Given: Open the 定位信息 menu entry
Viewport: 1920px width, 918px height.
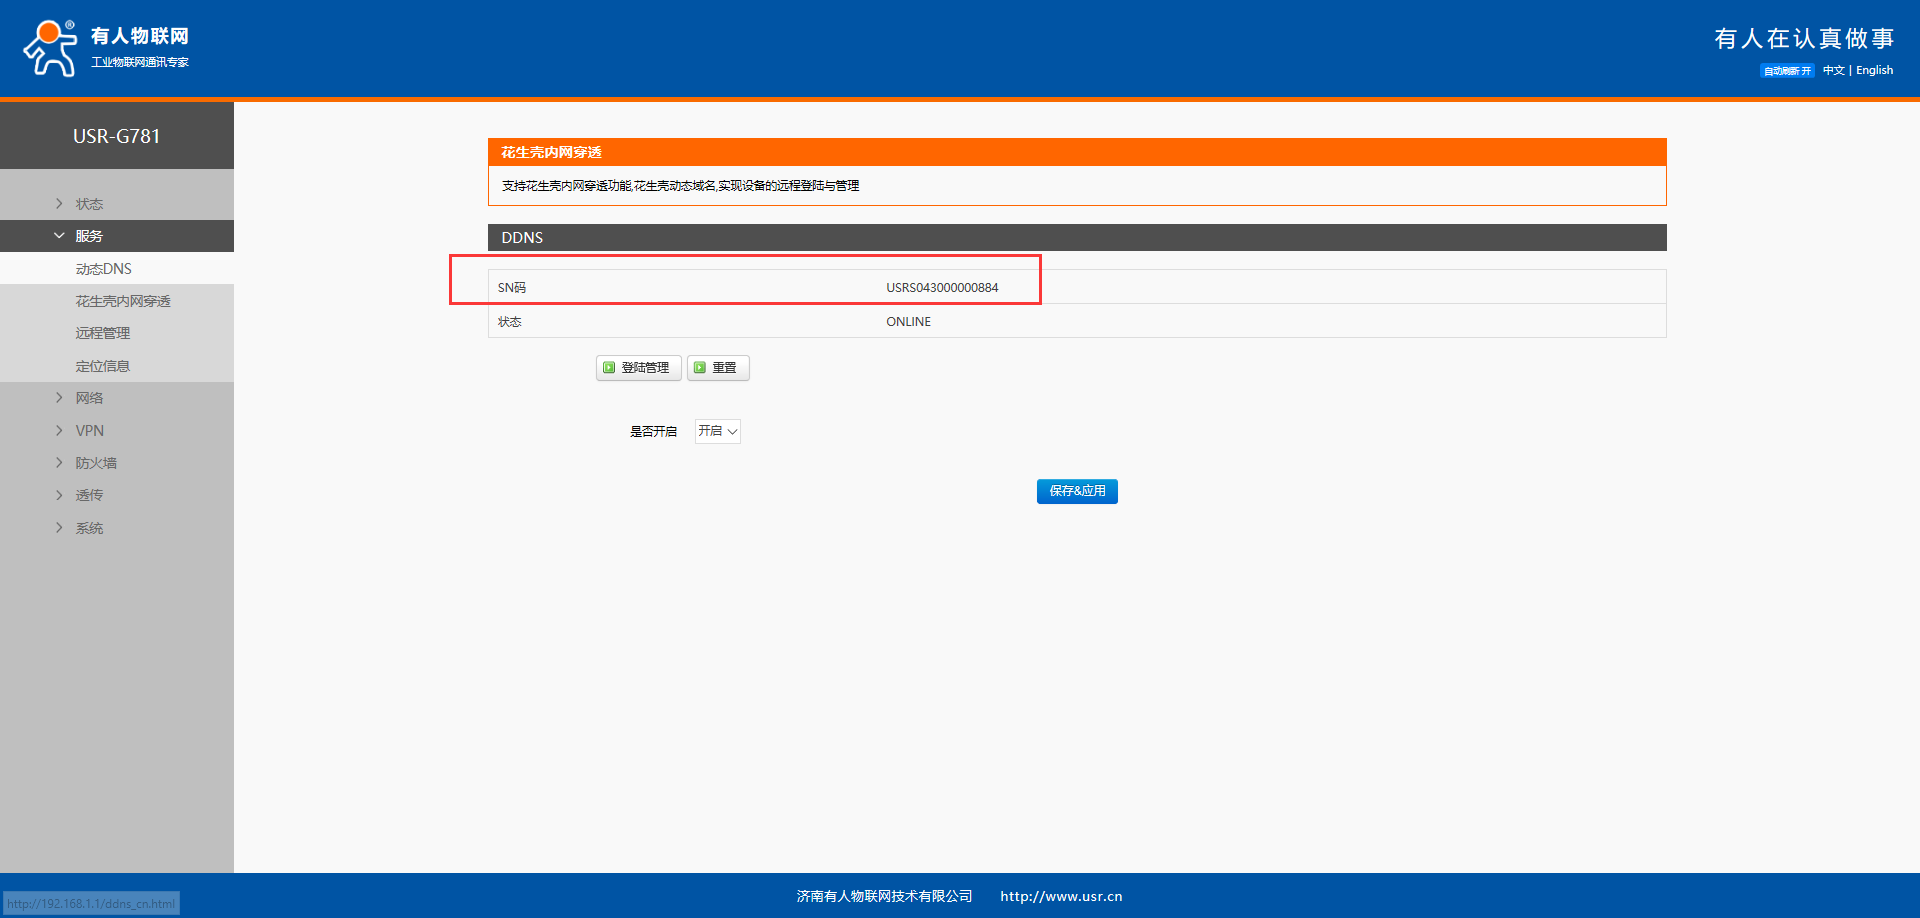Looking at the screenshot, I should click(103, 366).
